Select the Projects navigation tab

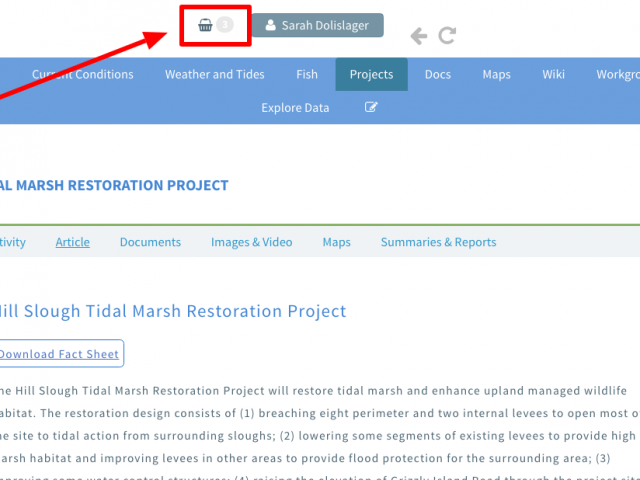point(371,74)
